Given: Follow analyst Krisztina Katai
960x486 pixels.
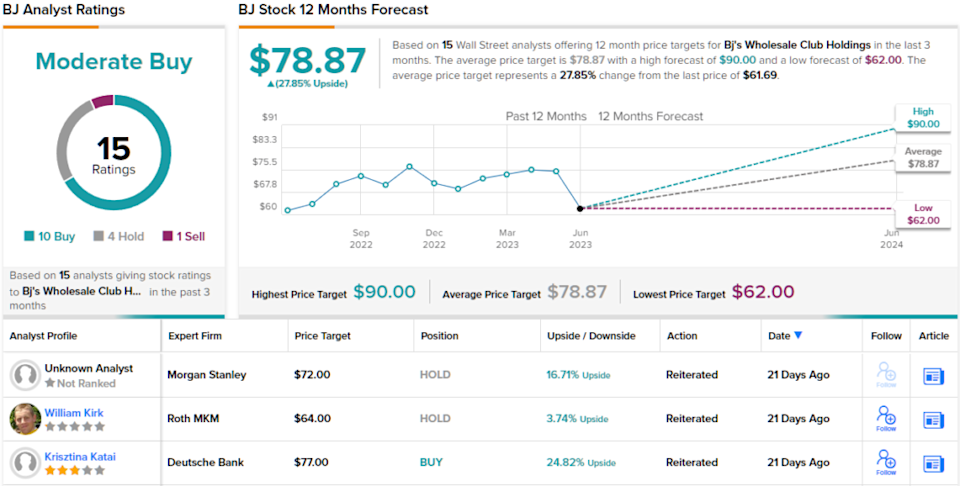Looking at the screenshot, I should coord(885,462).
